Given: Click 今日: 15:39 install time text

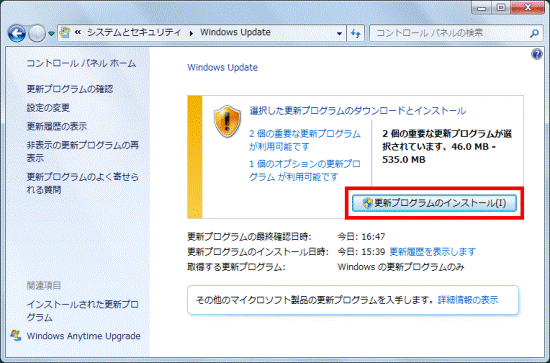Looking at the screenshot, I should (x=361, y=252).
